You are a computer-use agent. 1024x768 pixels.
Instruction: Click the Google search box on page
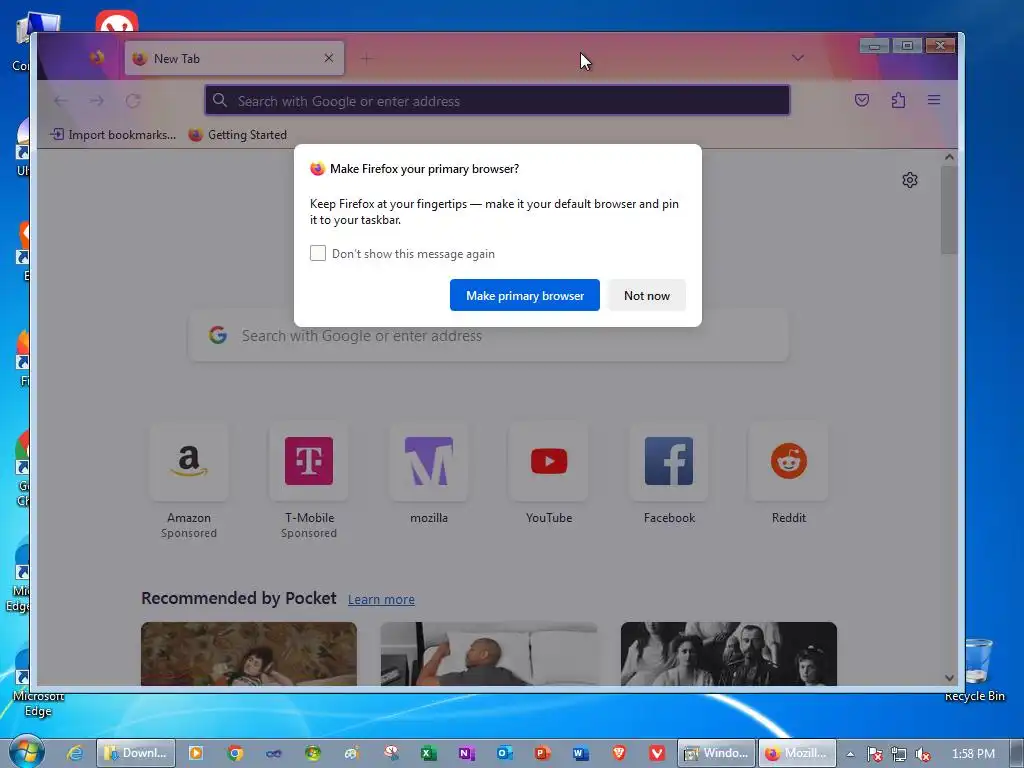click(x=488, y=336)
